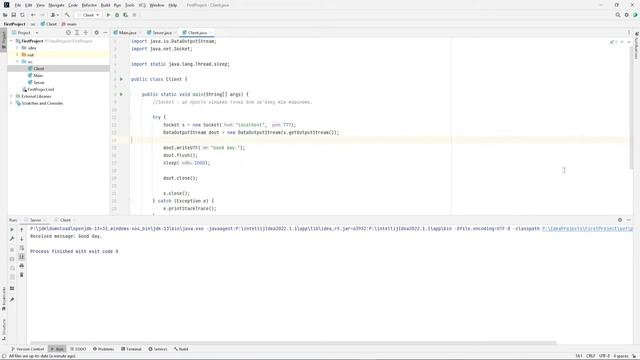The image size is (640, 360).
Task: Select the Server class in the project tree
Action: pos(39,82)
